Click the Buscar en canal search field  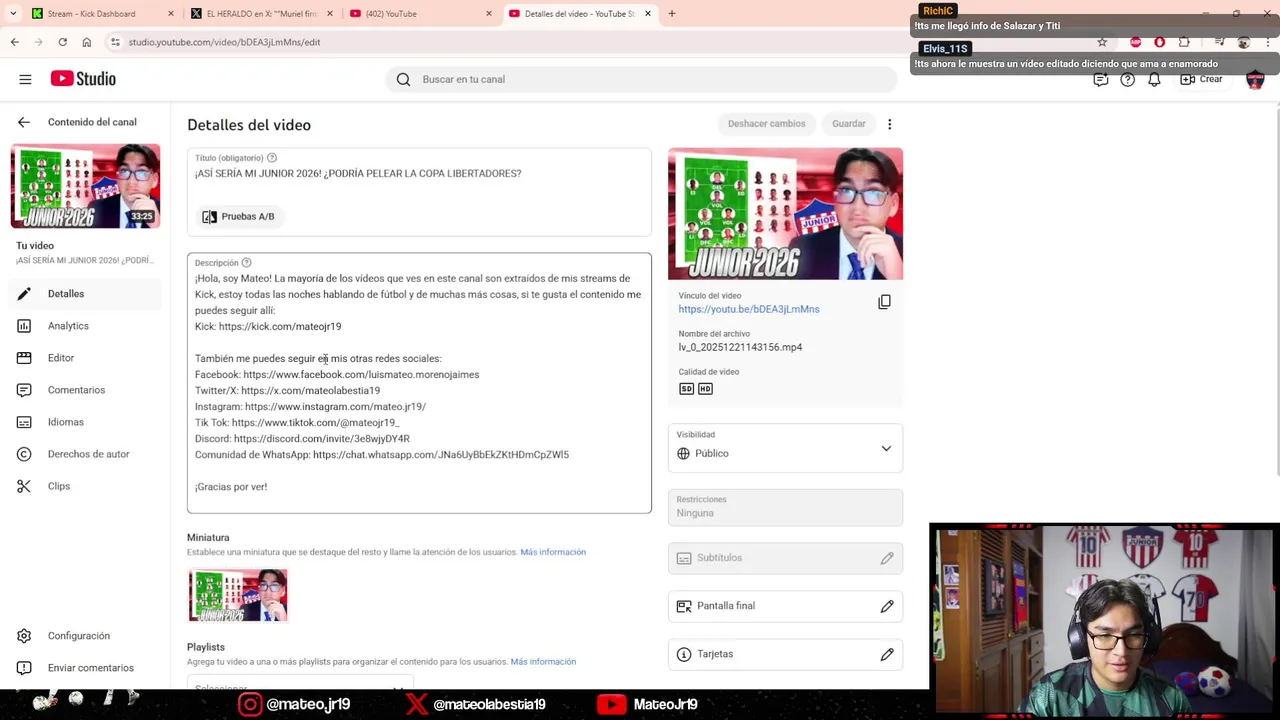click(x=640, y=79)
